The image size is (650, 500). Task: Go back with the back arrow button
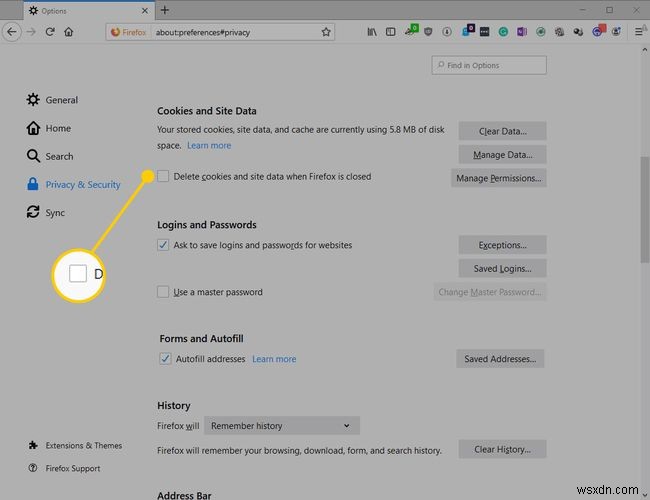coord(12,32)
